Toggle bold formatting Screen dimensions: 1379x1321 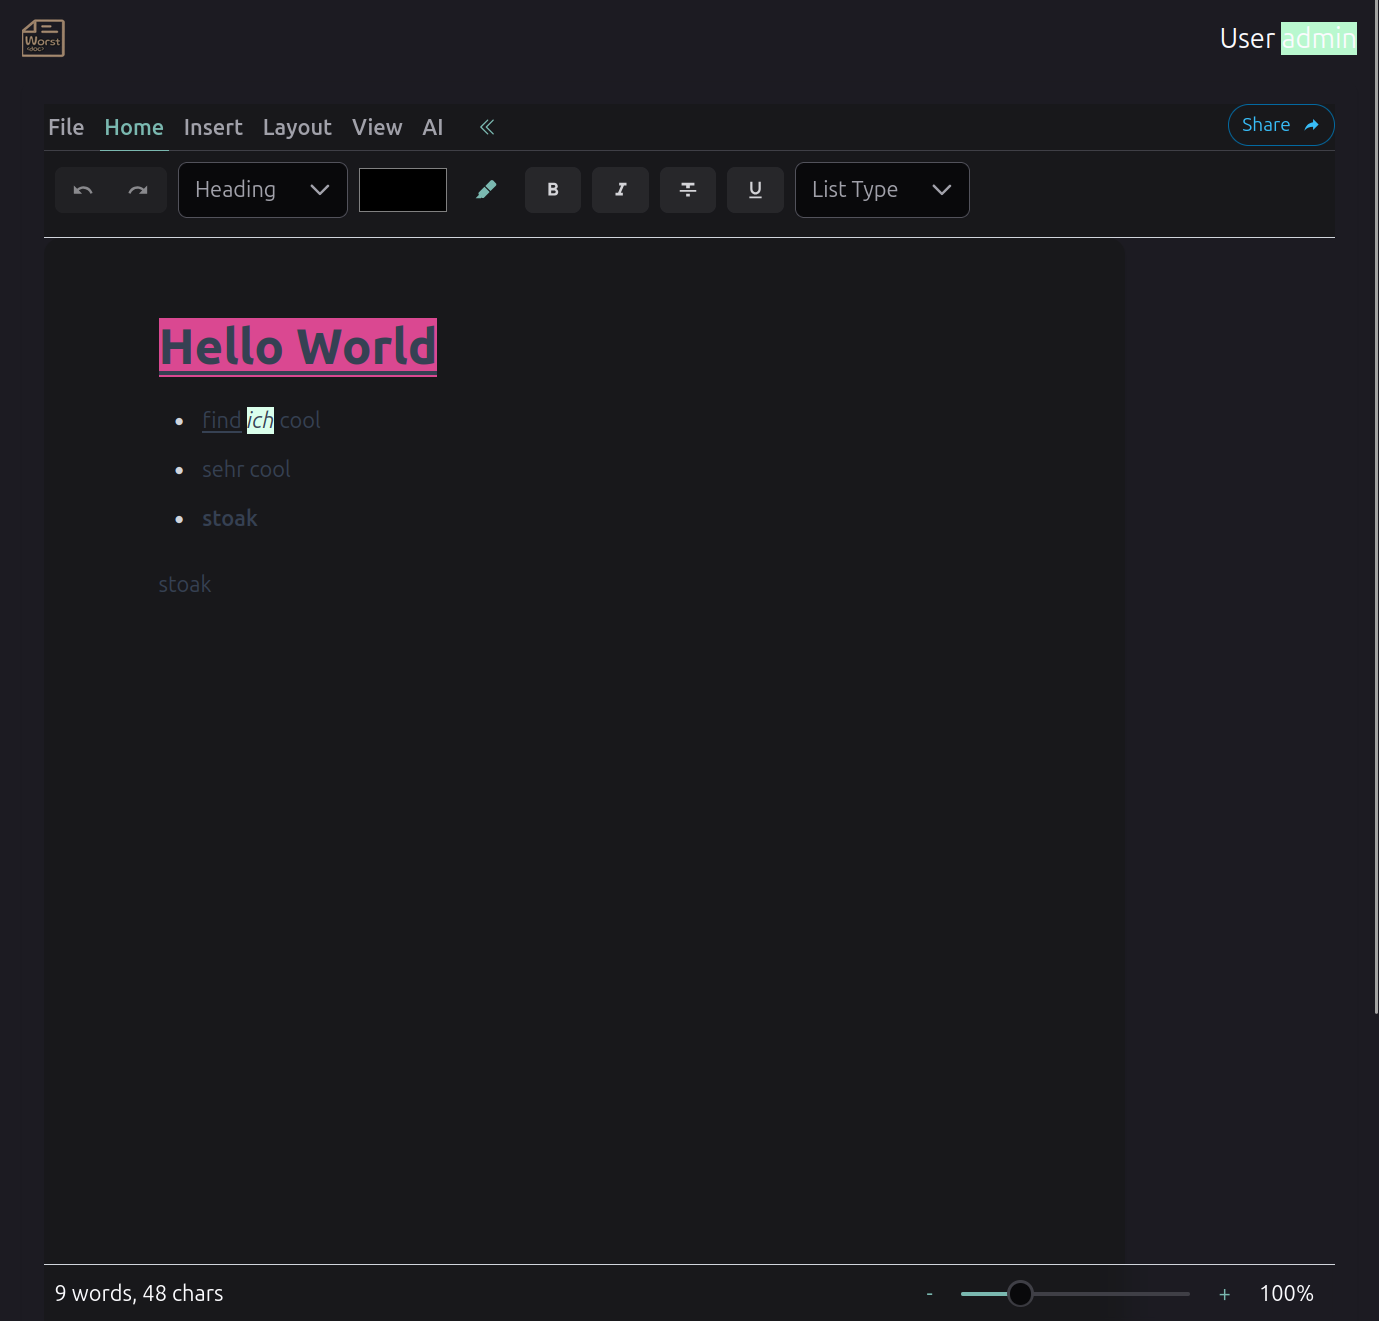pos(553,190)
